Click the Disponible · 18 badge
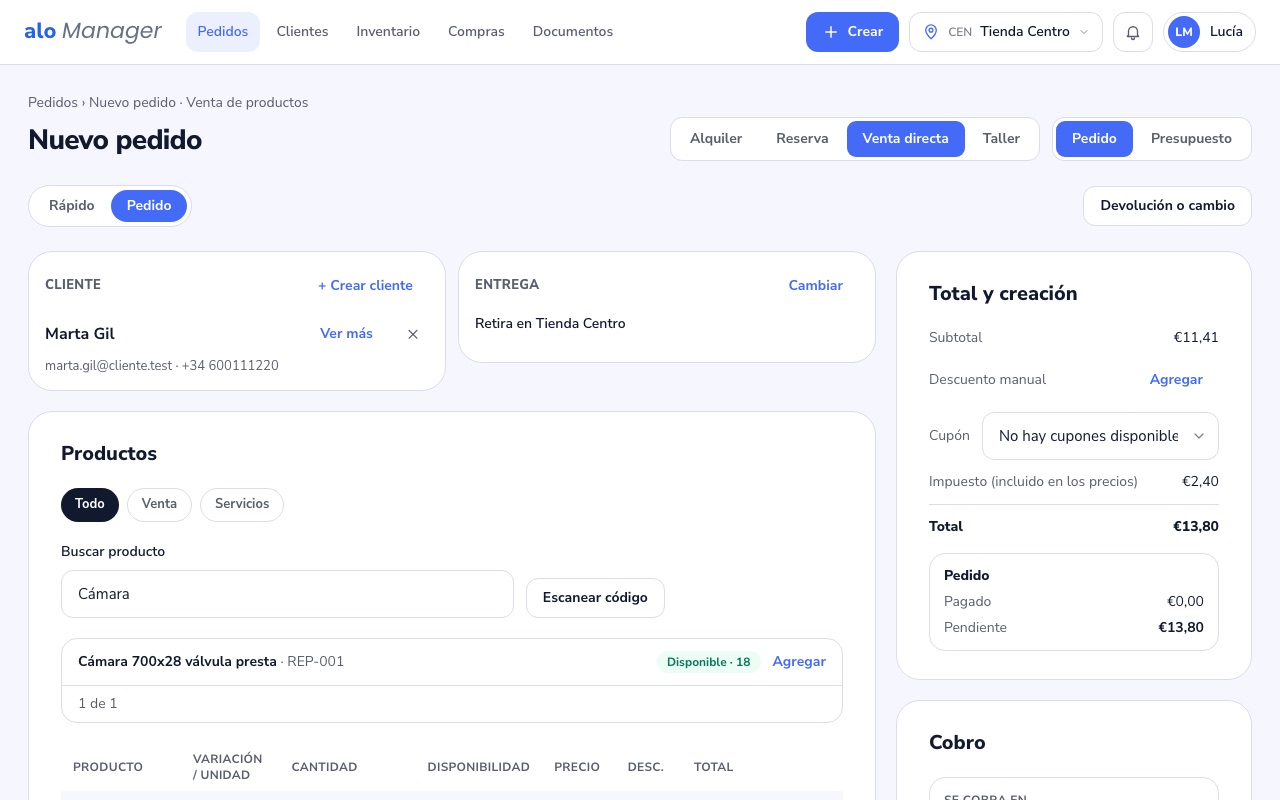The height and width of the screenshot is (800, 1280). click(709, 662)
